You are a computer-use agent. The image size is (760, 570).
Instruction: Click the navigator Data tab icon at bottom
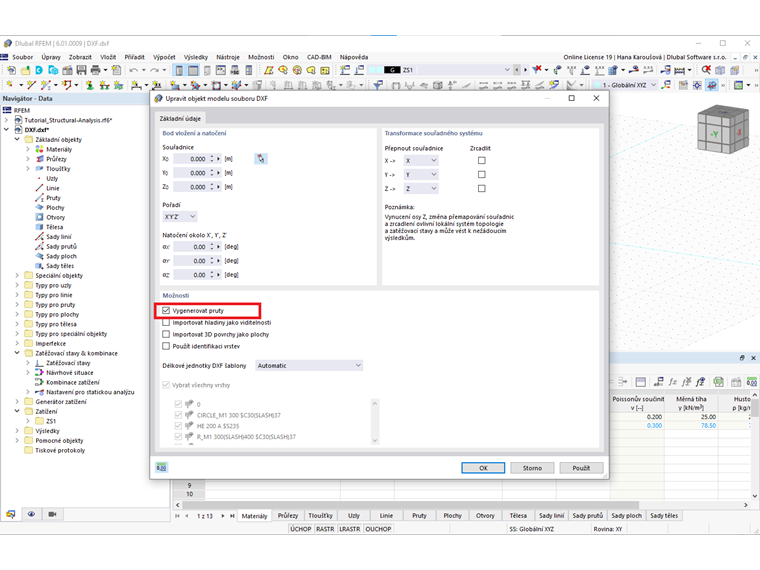point(11,514)
